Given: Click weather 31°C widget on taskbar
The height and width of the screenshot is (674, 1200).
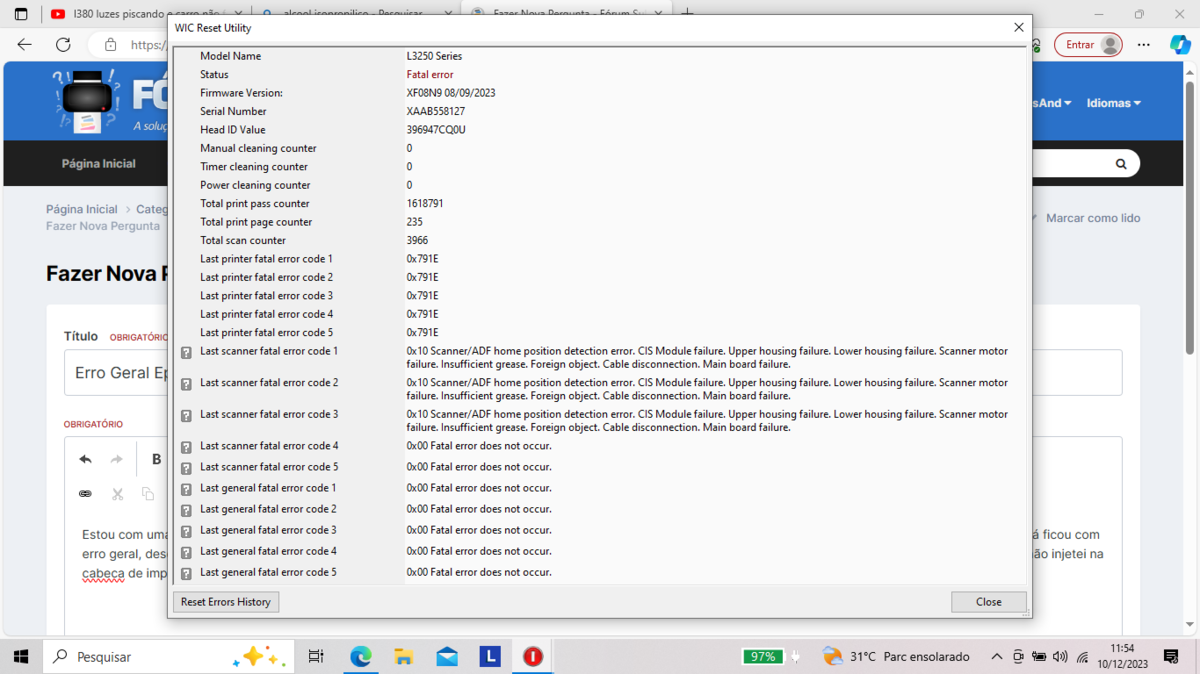Looking at the screenshot, I should tap(896, 657).
